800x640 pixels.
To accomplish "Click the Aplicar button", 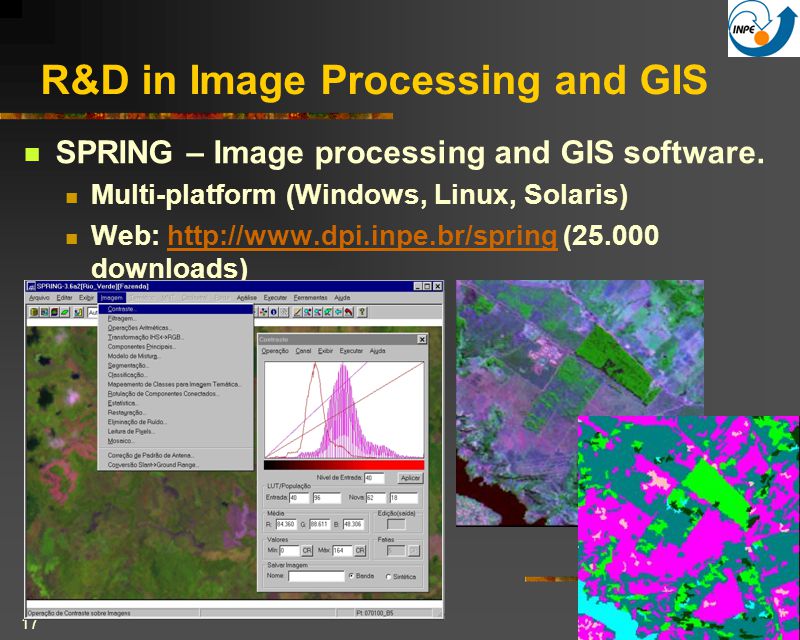I will [410, 478].
